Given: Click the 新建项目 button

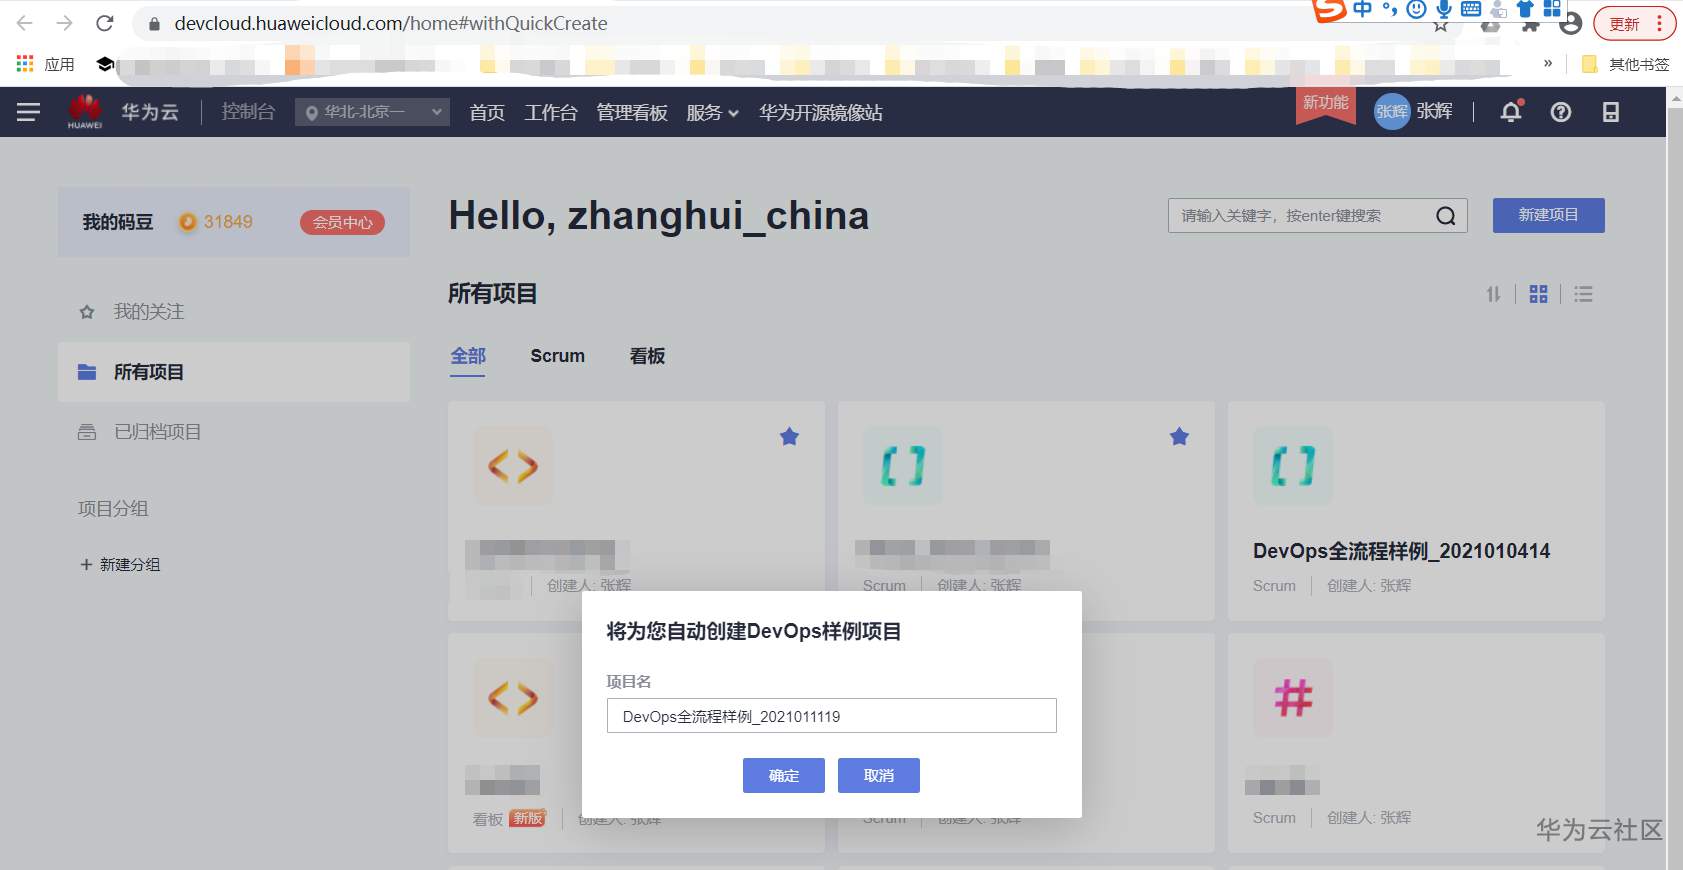Looking at the screenshot, I should pos(1549,215).
